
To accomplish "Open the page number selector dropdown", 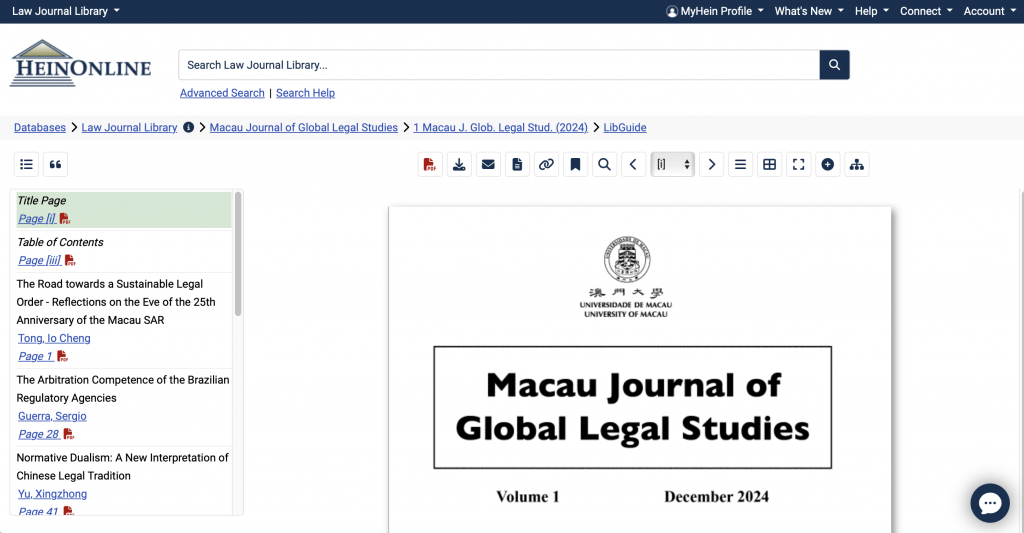I will point(672,165).
